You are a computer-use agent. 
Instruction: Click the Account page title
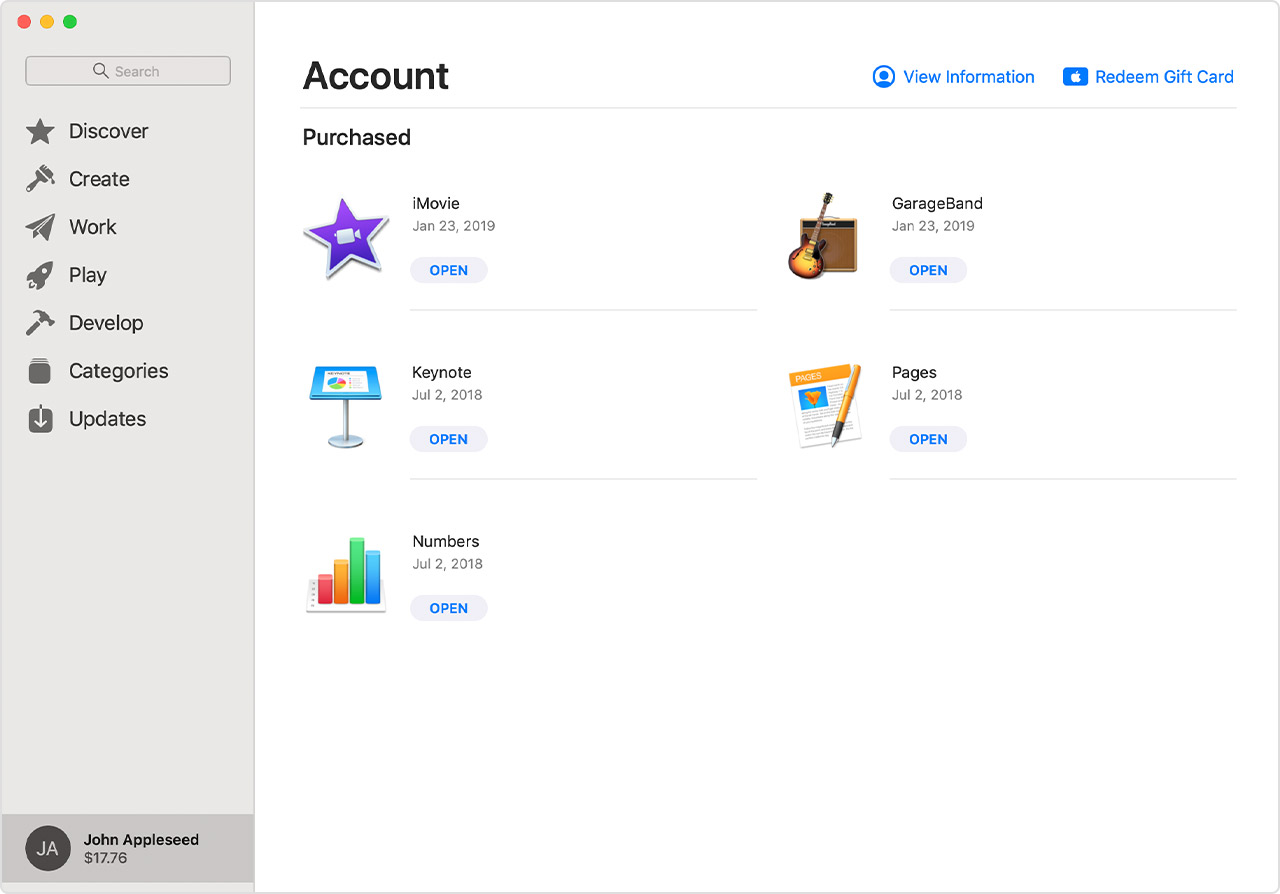tap(376, 76)
